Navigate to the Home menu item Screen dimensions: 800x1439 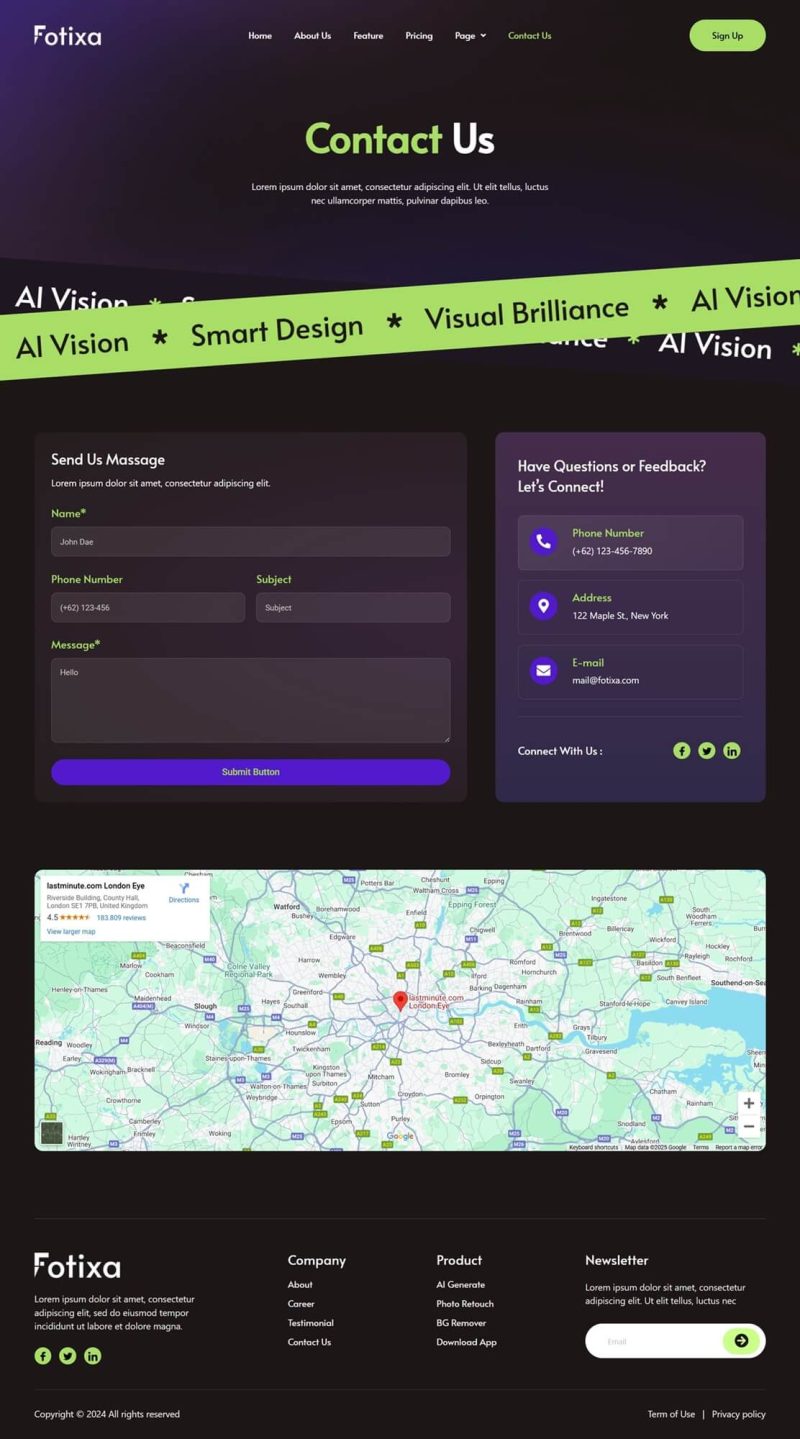point(259,35)
